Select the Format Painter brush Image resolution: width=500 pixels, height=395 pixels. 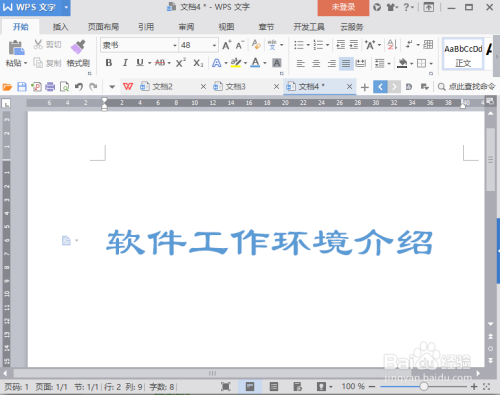78,47
